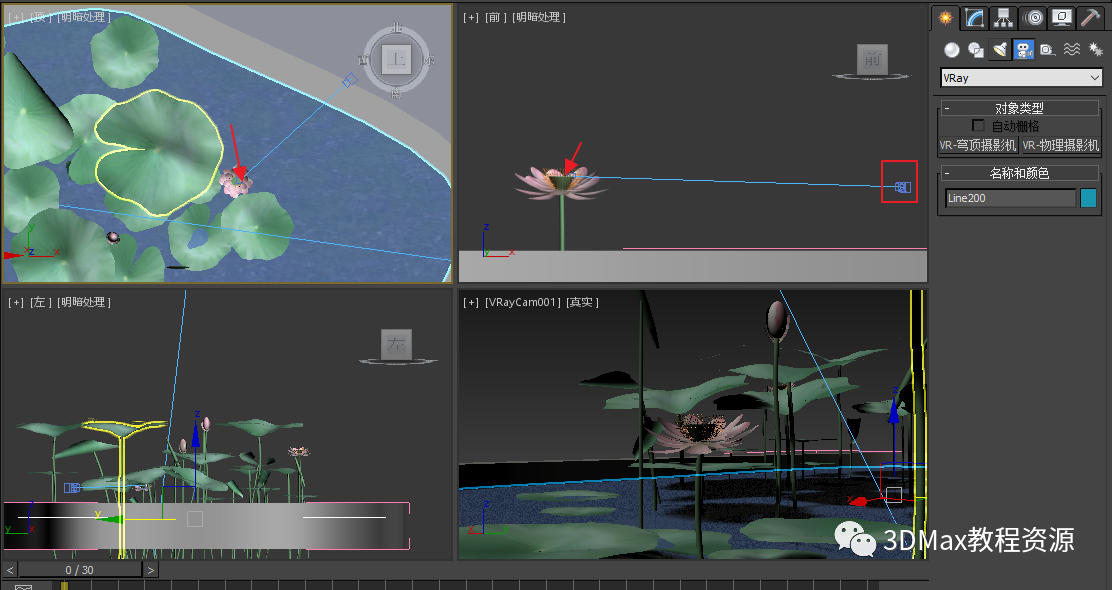
Task: Open the [顶] view menu in the top viewport
Action: [x=40, y=17]
